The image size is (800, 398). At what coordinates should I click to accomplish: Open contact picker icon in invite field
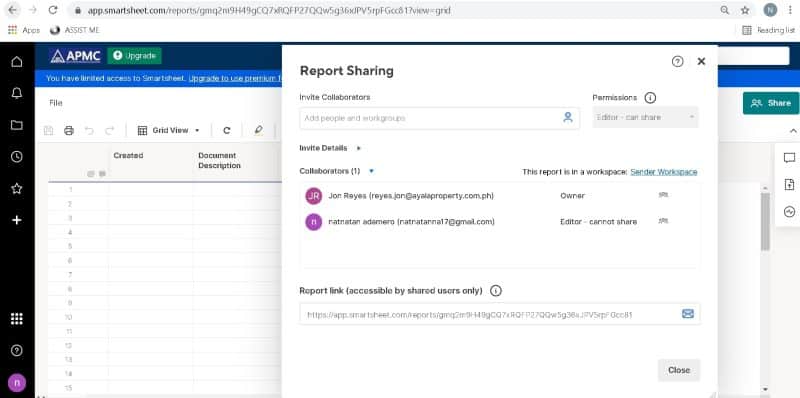point(568,117)
